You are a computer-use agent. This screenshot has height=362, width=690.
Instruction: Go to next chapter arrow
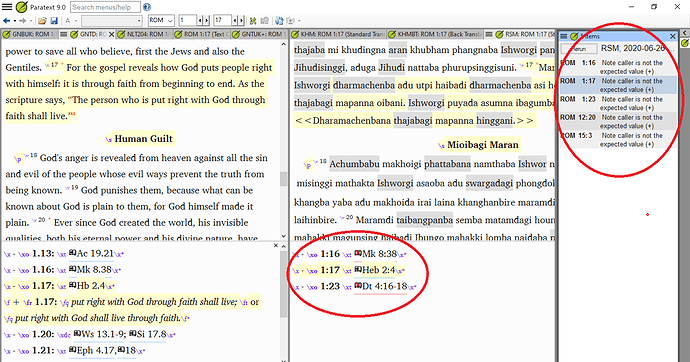[x=206, y=21]
